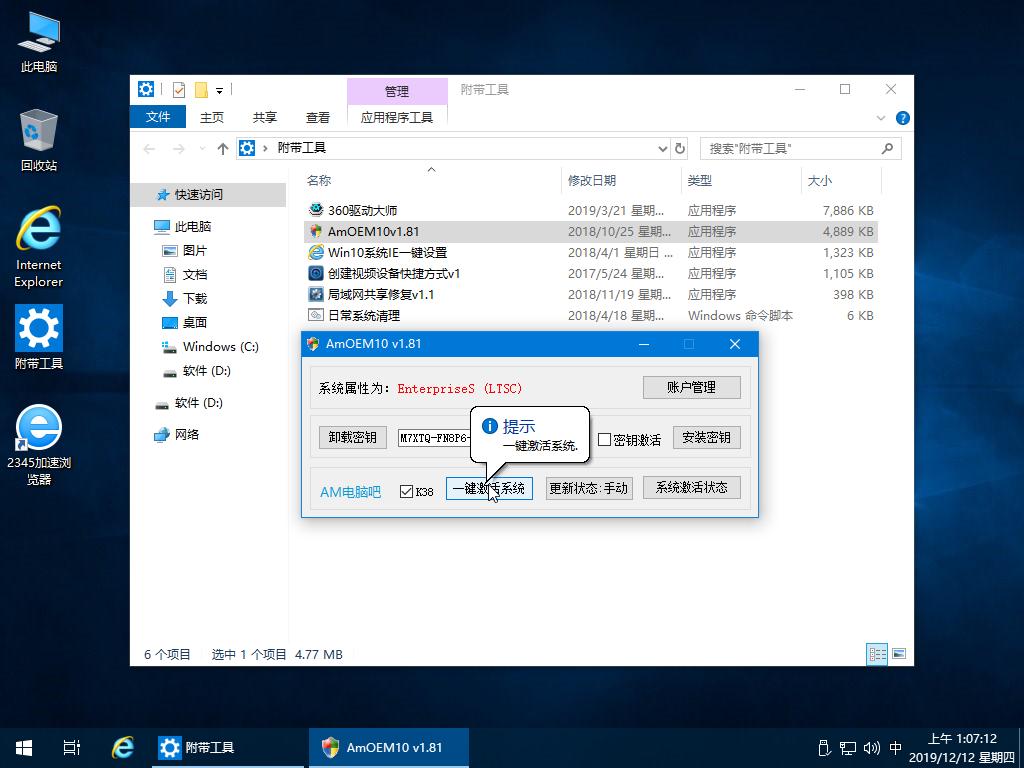Click the new folder quick-access toolbar icon
Image resolution: width=1024 pixels, height=768 pixels.
201,89
